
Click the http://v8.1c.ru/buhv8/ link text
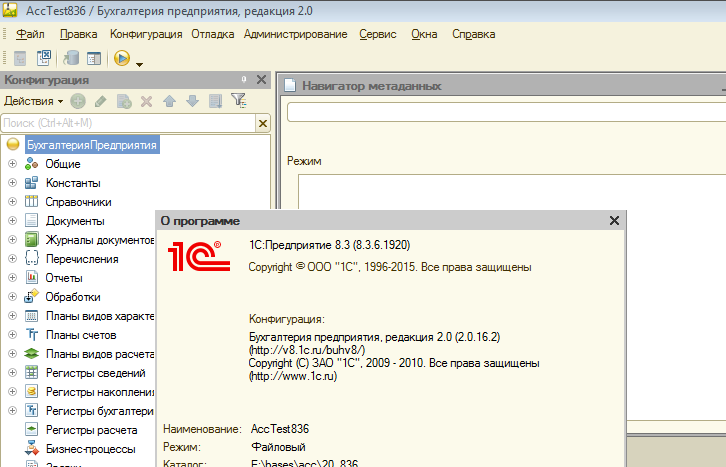(x=307, y=350)
